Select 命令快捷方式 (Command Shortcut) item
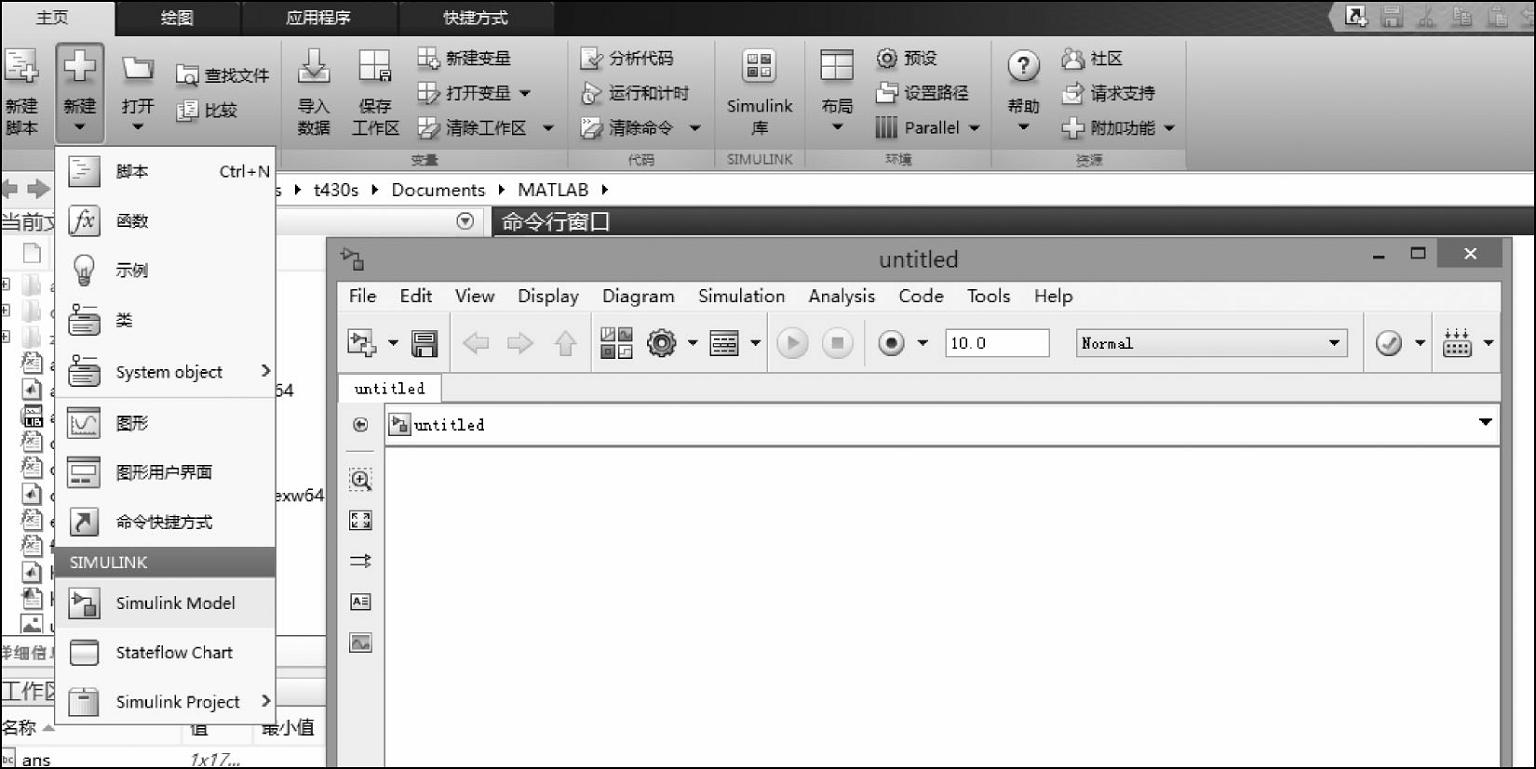The width and height of the screenshot is (1536, 769). pos(165,522)
